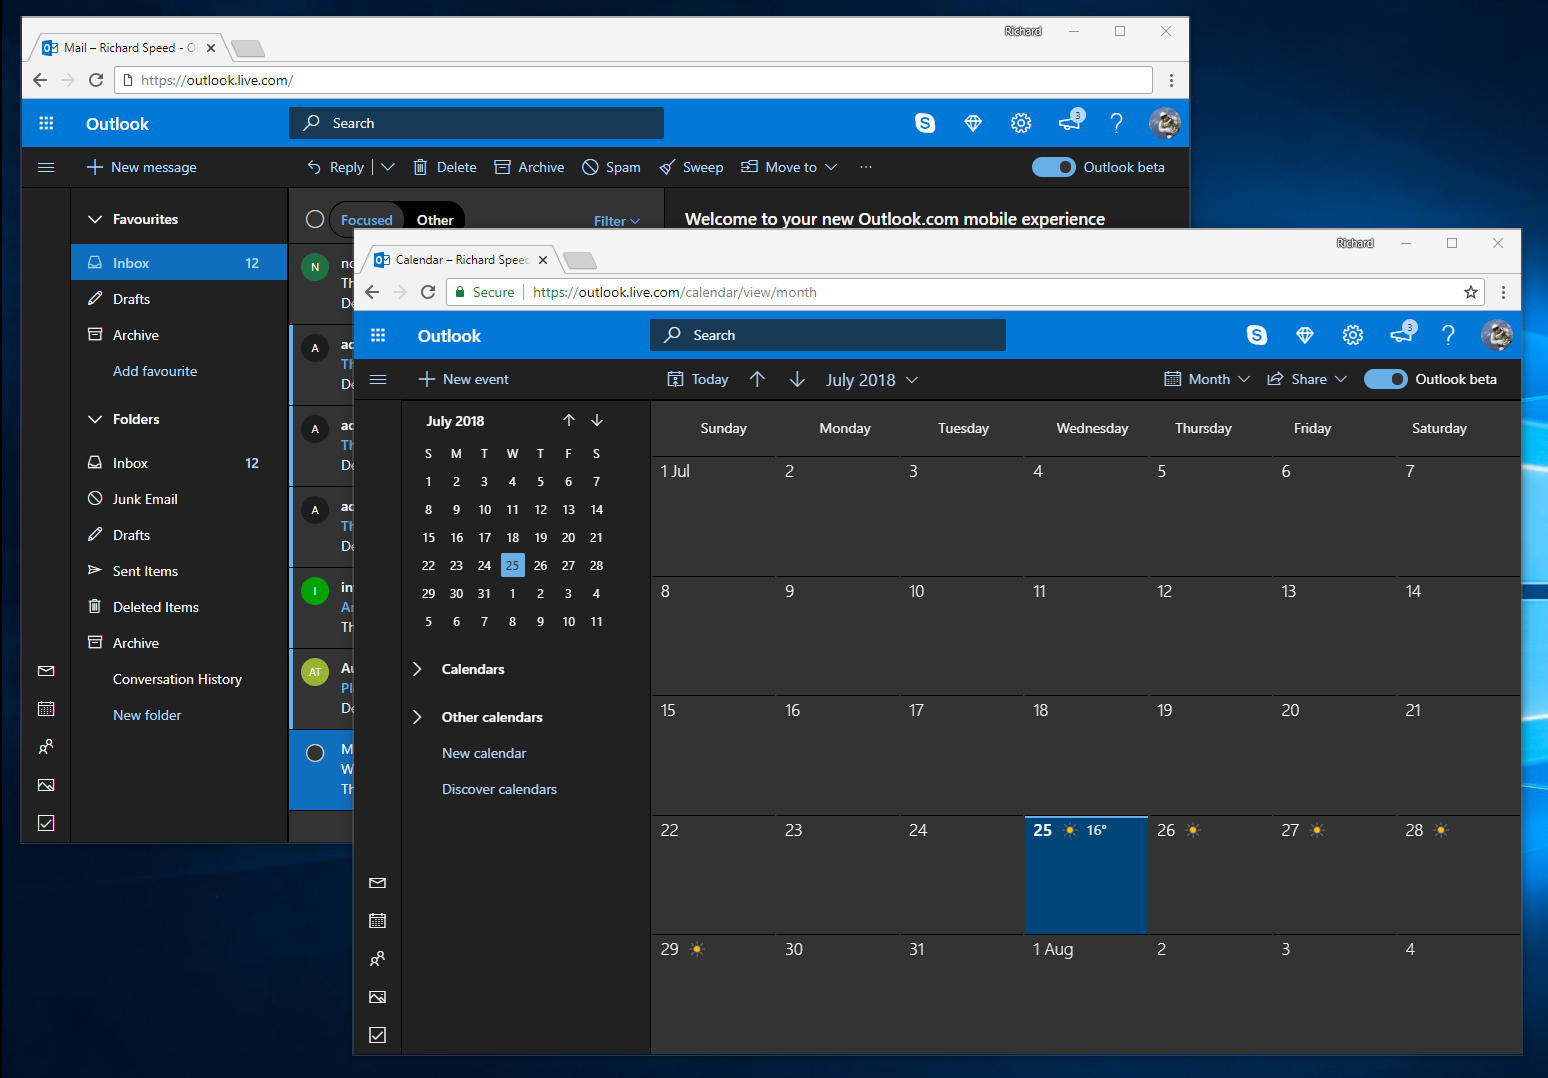Go to next month arrow in mini calendar
Image resolution: width=1548 pixels, height=1078 pixels.
pyautogui.click(x=597, y=421)
